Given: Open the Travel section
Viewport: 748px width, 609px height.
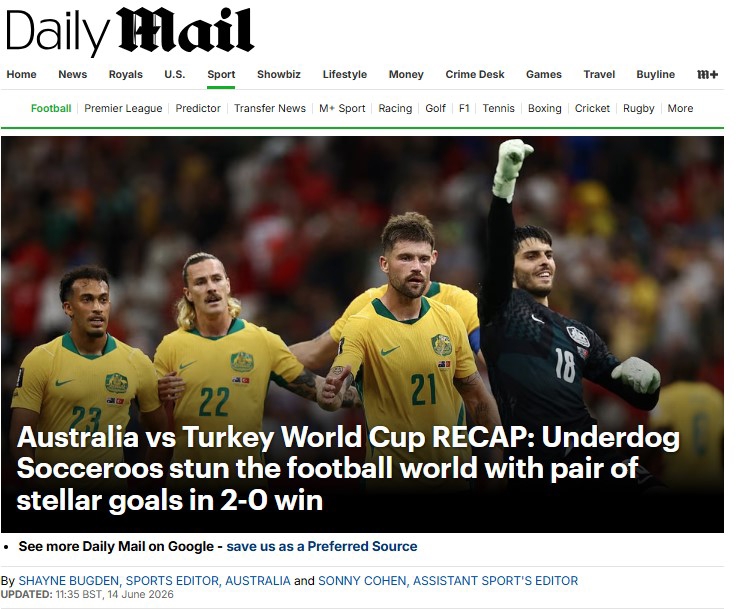Looking at the screenshot, I should click(x=599, y=74).
